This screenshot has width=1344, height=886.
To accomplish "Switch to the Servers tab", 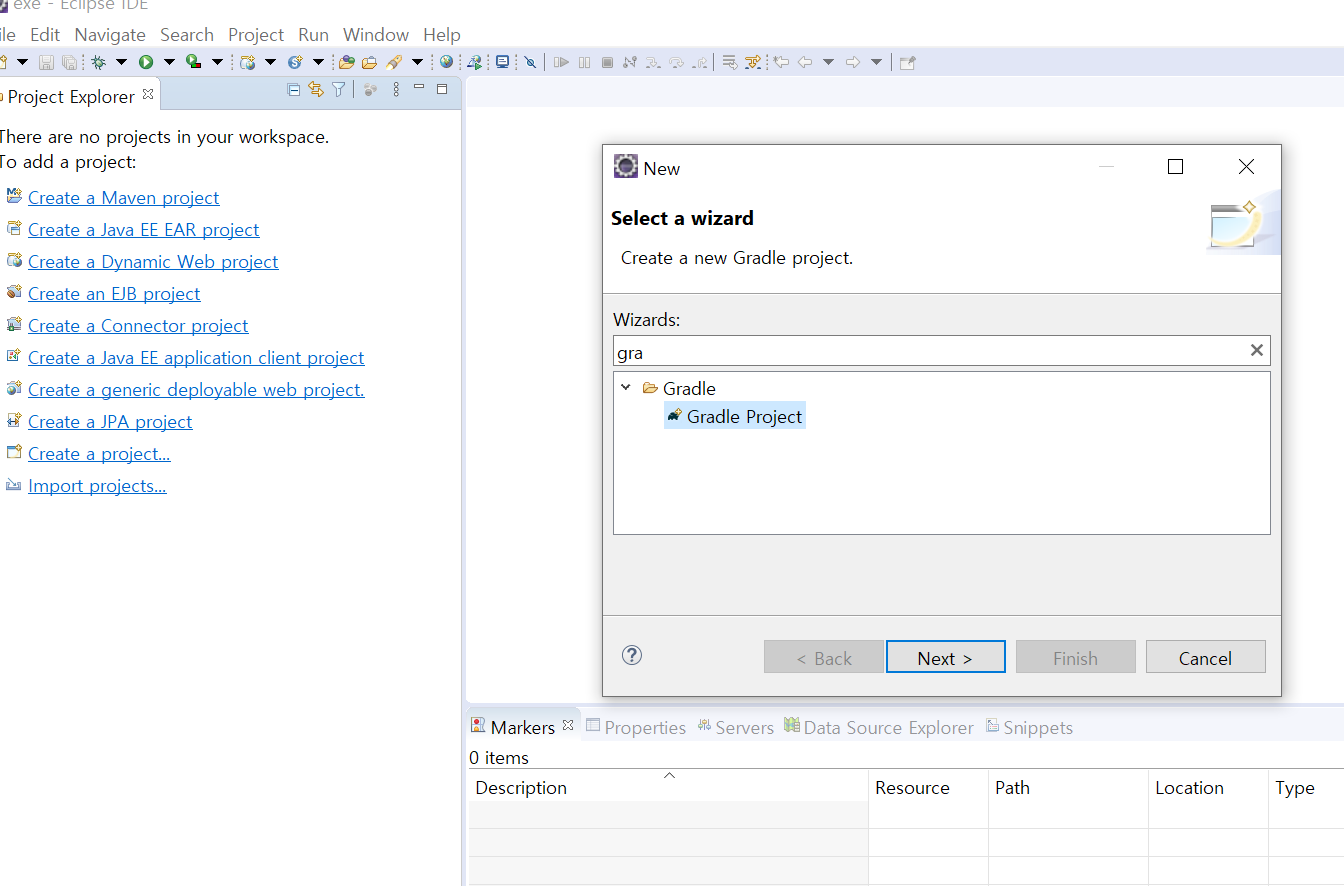I will [x=736, y=727].
